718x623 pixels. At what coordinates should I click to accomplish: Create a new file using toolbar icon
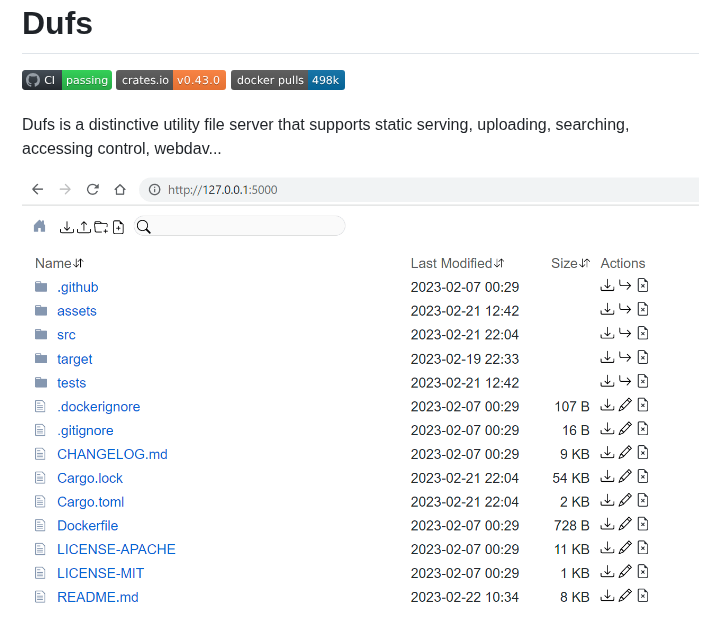pyautogui.click(x=118, y=227)
